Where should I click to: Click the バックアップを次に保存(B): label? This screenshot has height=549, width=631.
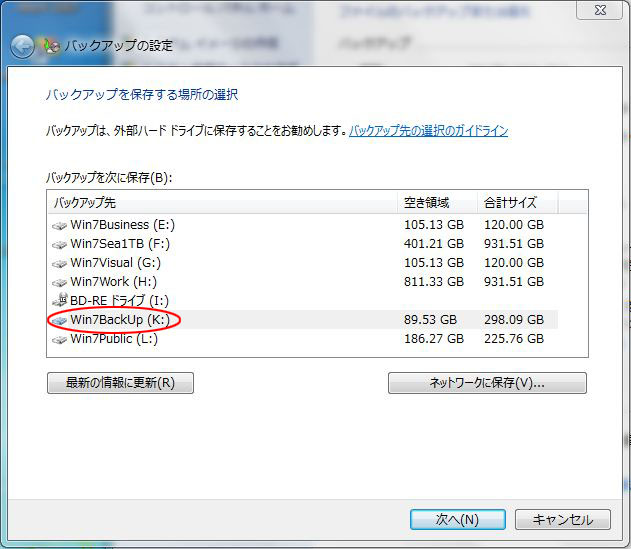109,177
